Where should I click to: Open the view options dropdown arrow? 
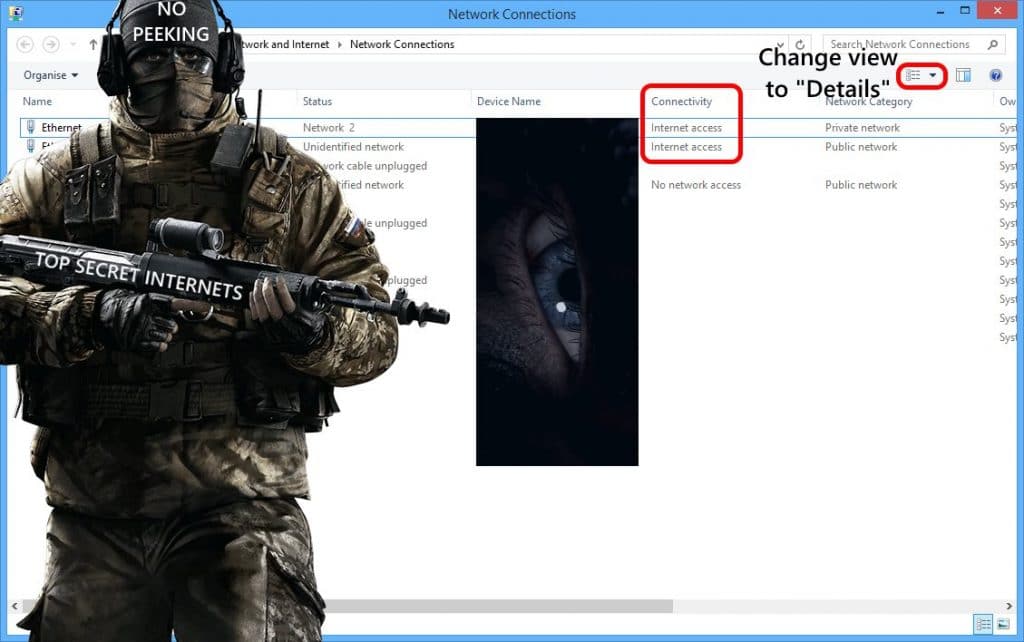point(931,75)
